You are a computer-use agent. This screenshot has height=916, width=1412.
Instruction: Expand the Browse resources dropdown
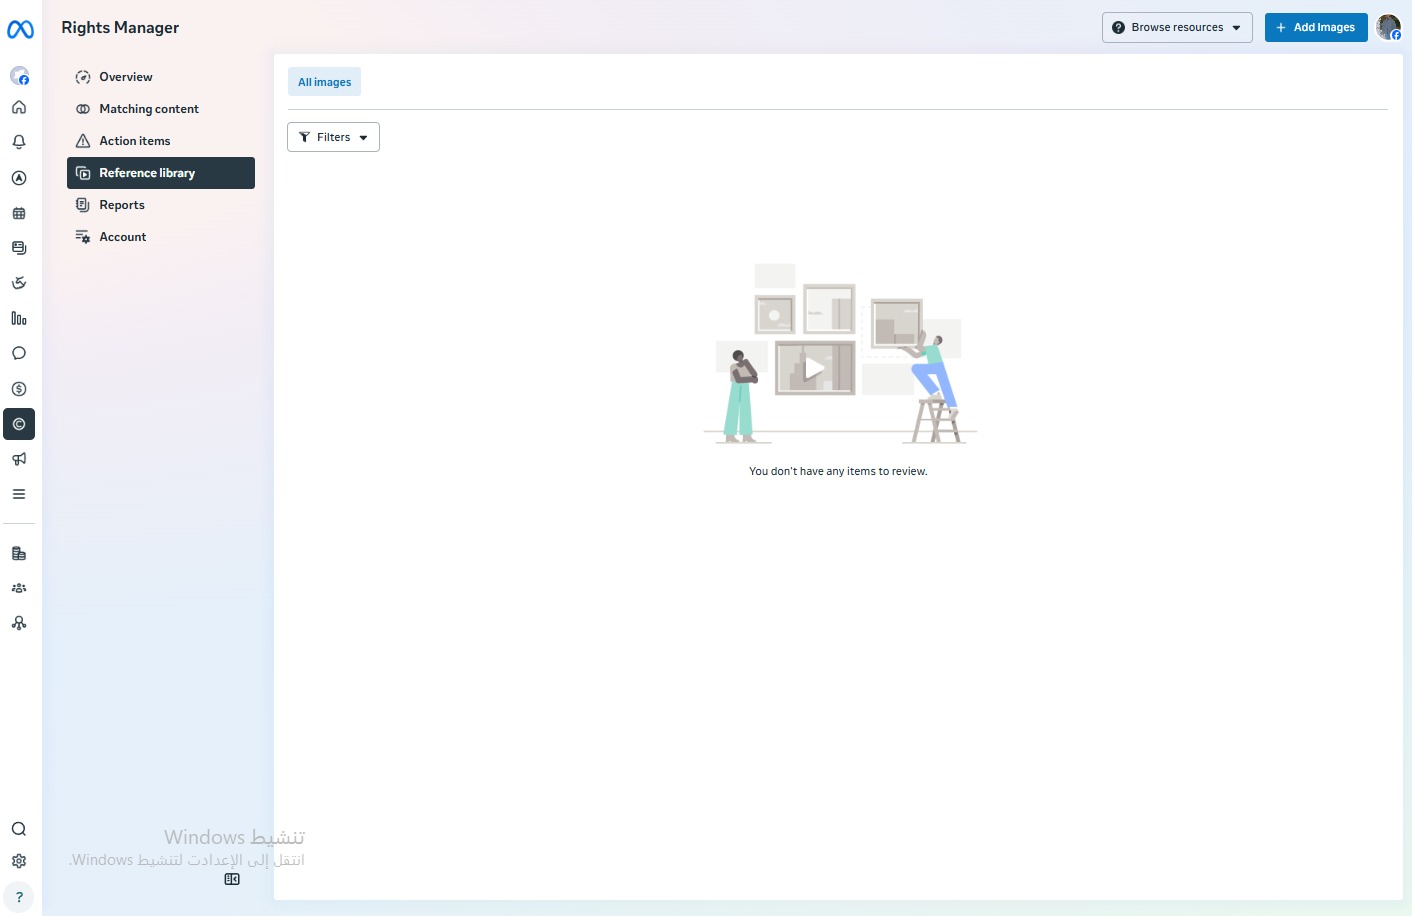click(1177, 27)
